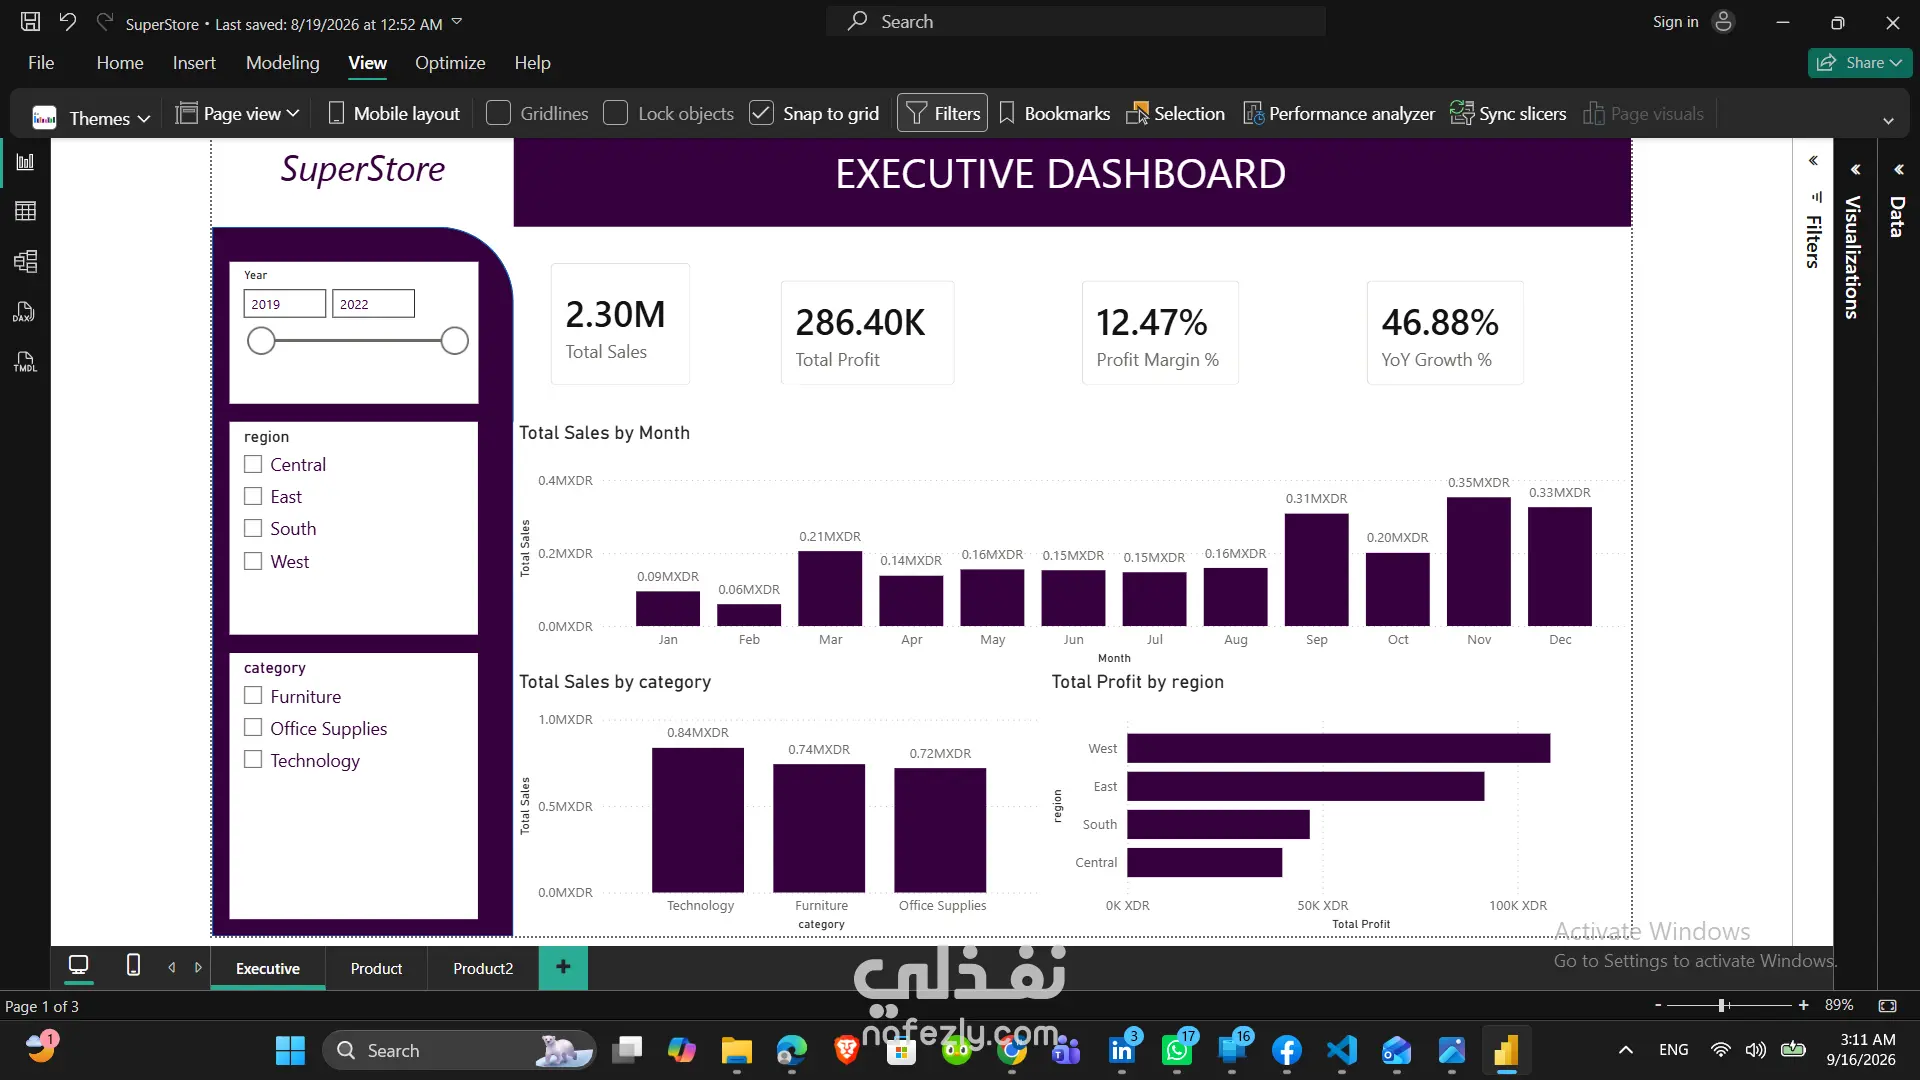
Task: Open the Performance analyzer pane
Action: tap(1338, 114)
